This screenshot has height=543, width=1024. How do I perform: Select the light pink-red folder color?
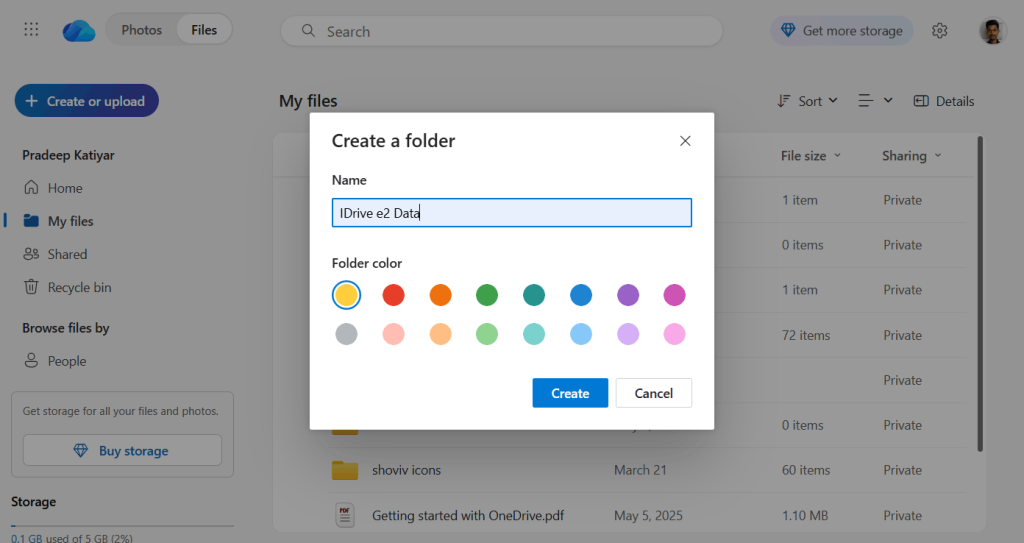(393, 334)
